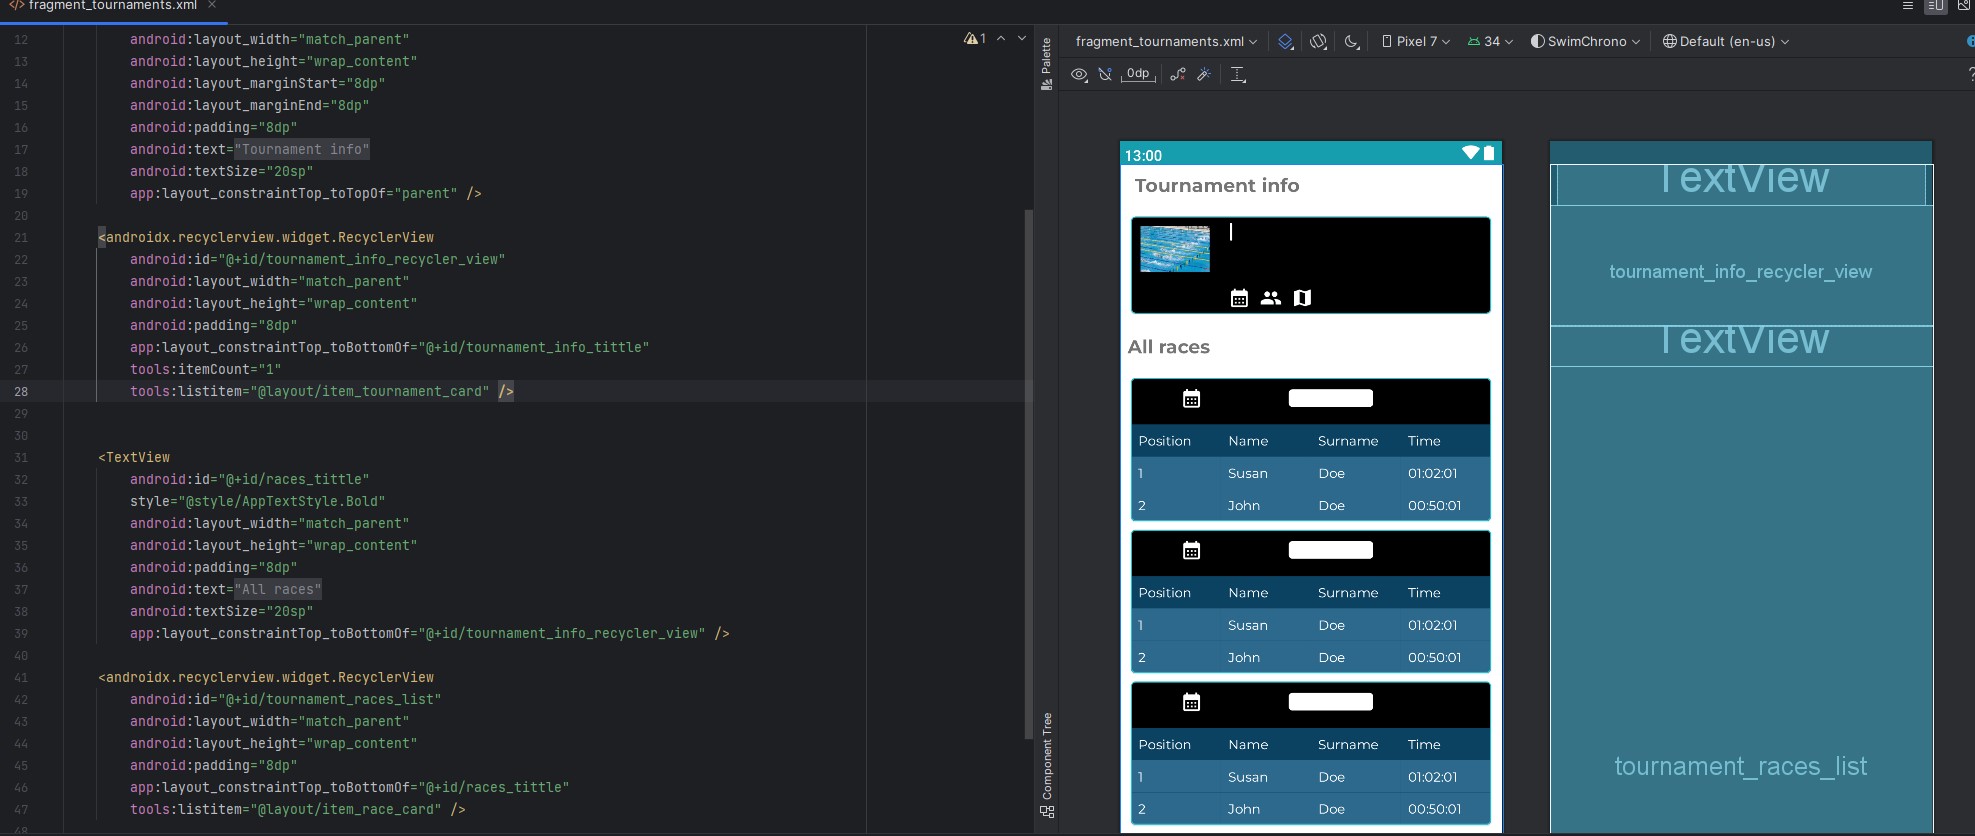The height and width of the screenshot is (836, 1975).
Task: Toggle the Autoconnection to Parent magnet icon
Action: coord(1105,74)
